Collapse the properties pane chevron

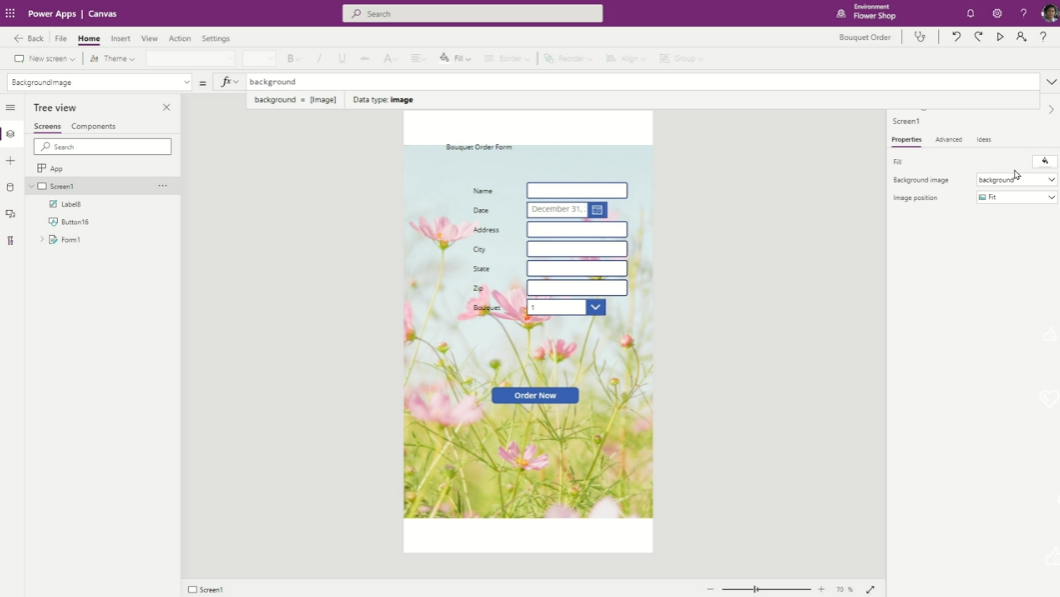1051,109
